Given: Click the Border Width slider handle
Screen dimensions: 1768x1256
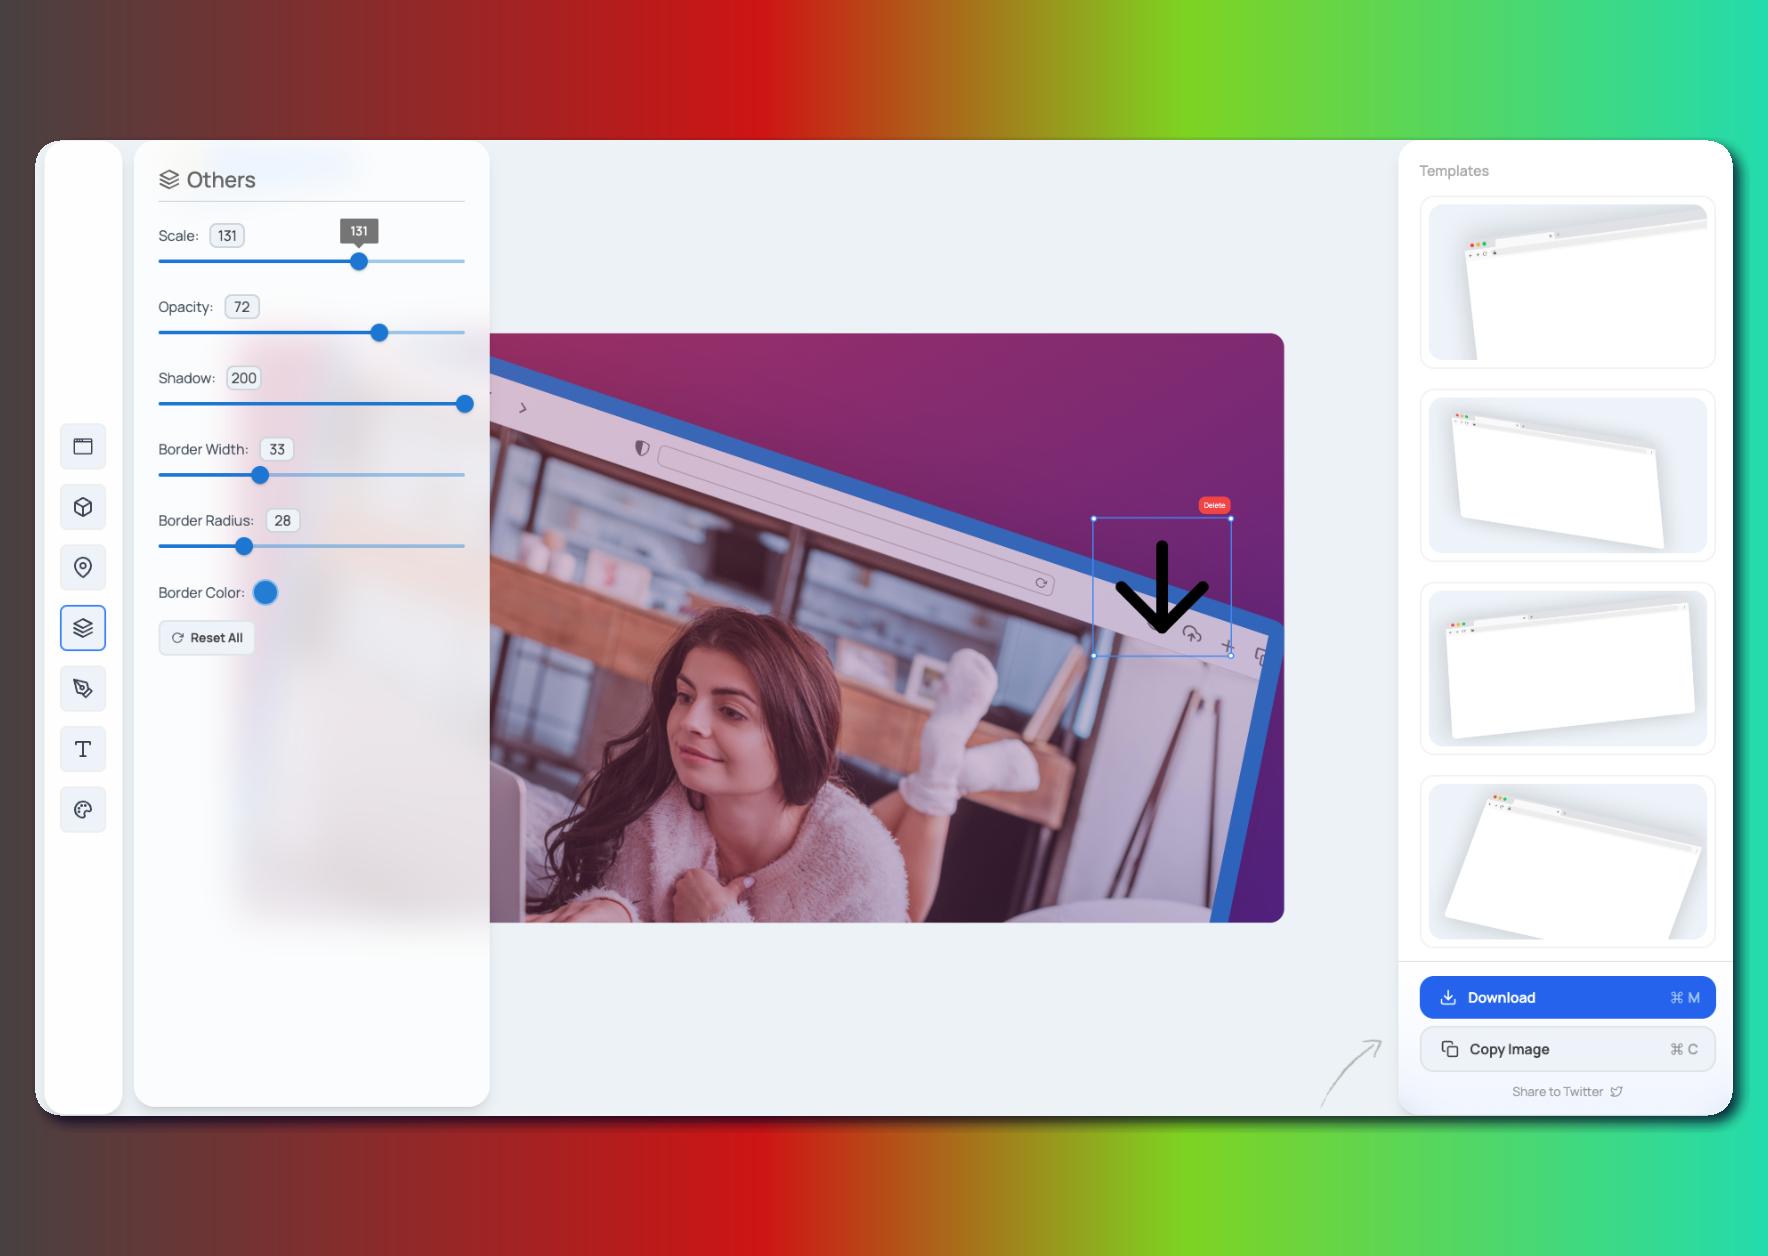Looking at the screenshot, I should [x=260, y=475].
